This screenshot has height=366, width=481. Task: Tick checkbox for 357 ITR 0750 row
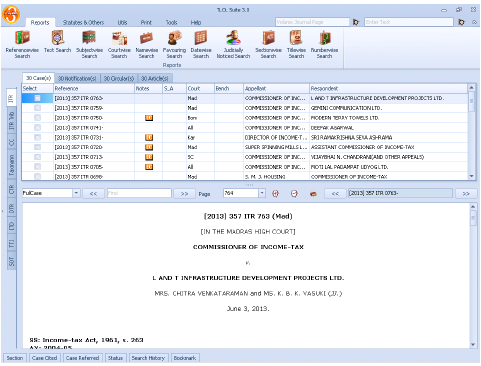(37, 118)
